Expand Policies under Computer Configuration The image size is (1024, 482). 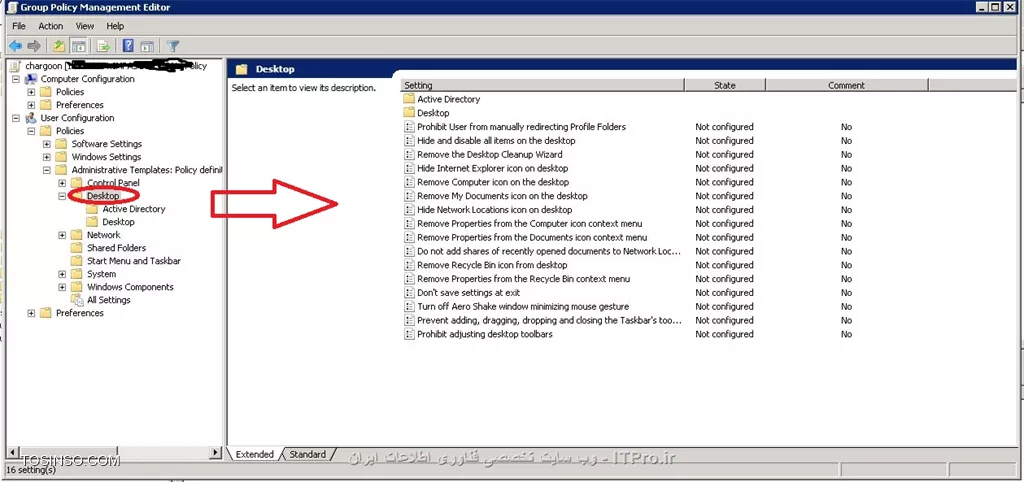tap(31, 92)
